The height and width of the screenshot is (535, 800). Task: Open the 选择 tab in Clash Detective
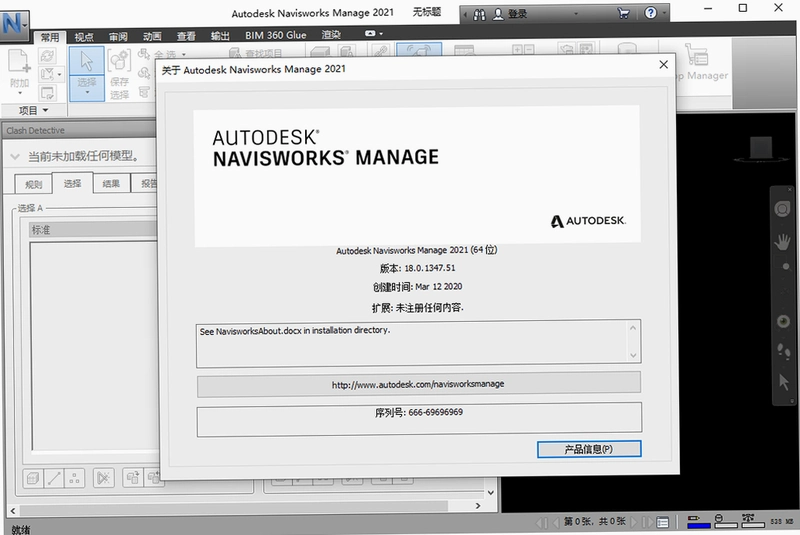click(x=72, y=183)
